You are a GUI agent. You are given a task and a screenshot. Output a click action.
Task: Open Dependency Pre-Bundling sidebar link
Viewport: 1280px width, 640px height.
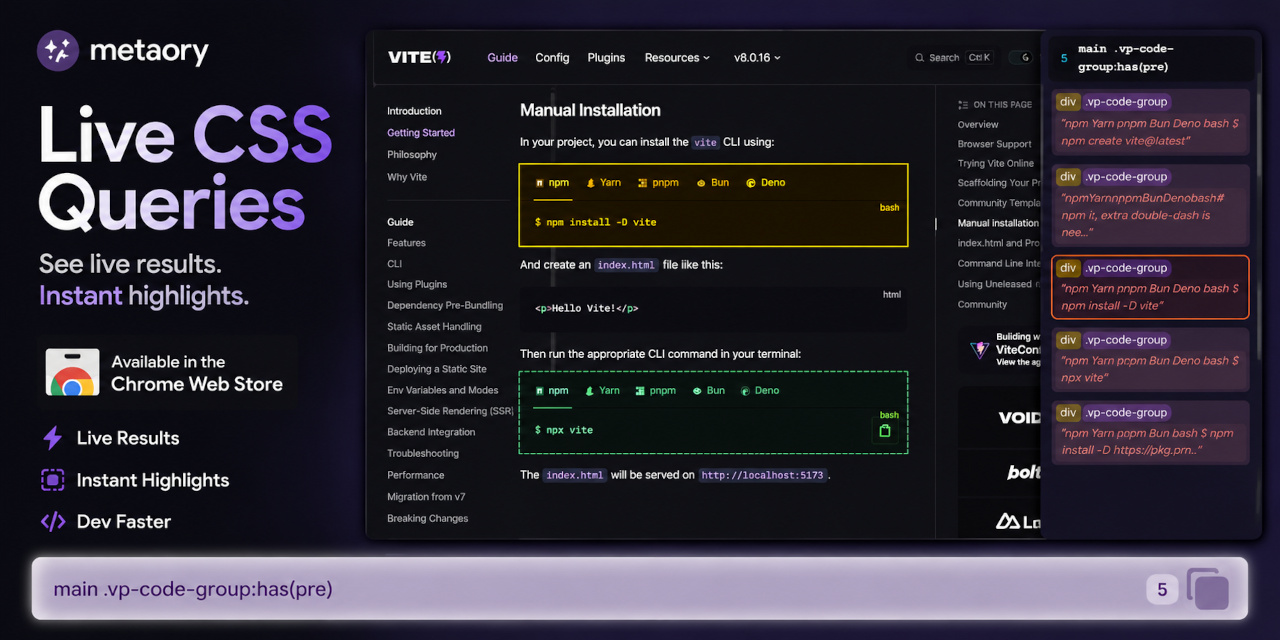pyautogui.click(x=445, y=306)
